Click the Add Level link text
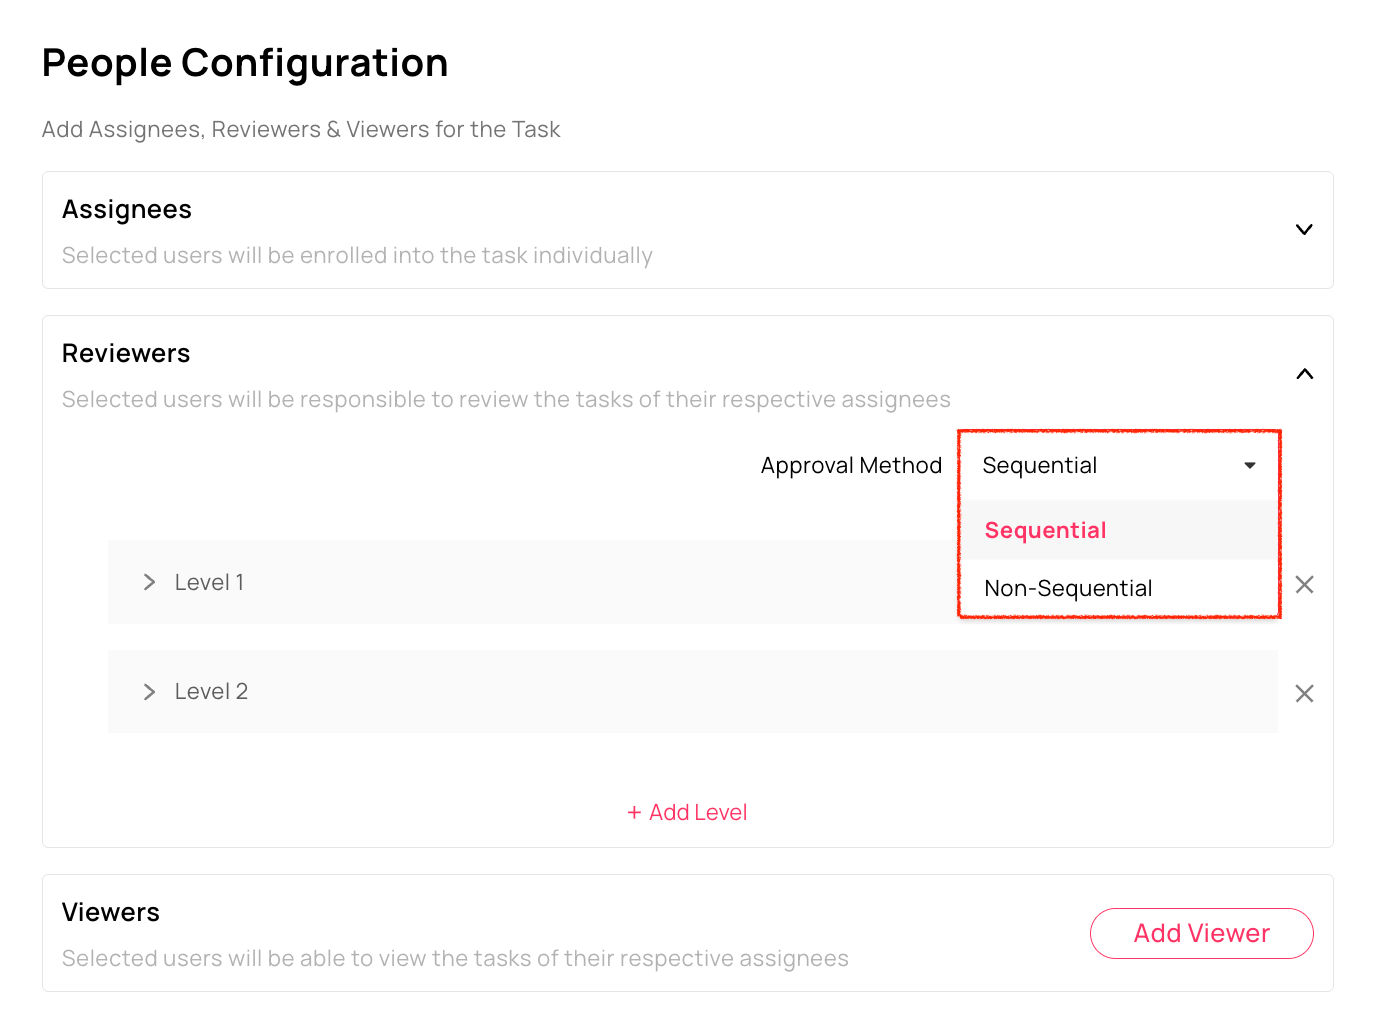The height and width of the screenshot is (1026, 1374). pos(698,813)
